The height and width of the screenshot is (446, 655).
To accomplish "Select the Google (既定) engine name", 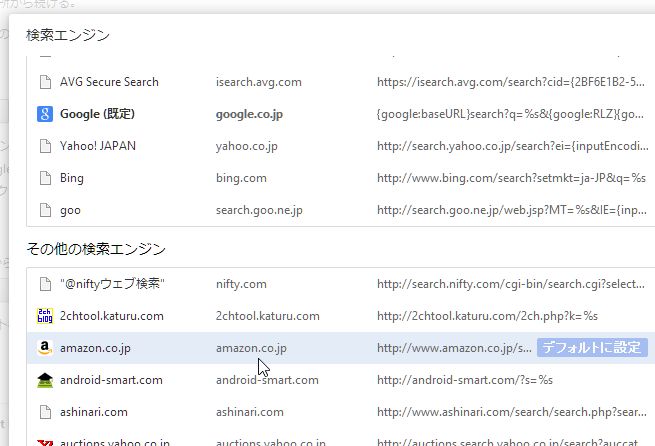I will (x=97, y=114).
